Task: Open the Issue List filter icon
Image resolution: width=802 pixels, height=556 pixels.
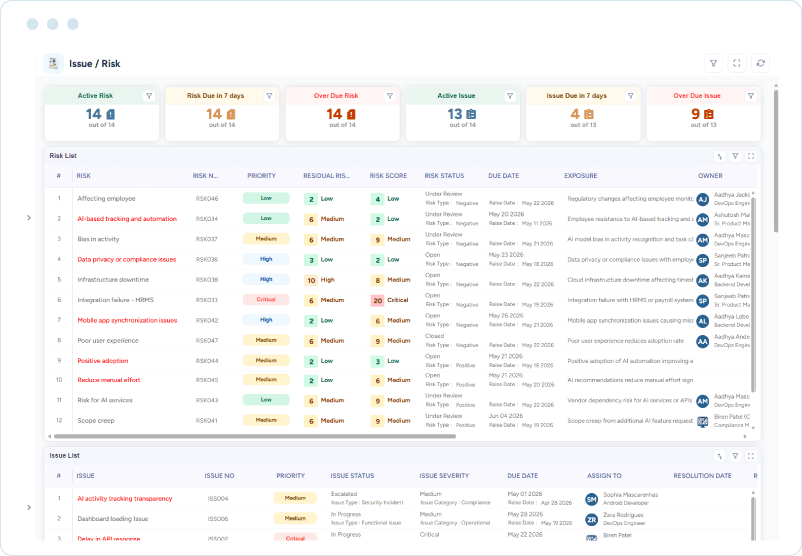Action: (x=735, y=456)
